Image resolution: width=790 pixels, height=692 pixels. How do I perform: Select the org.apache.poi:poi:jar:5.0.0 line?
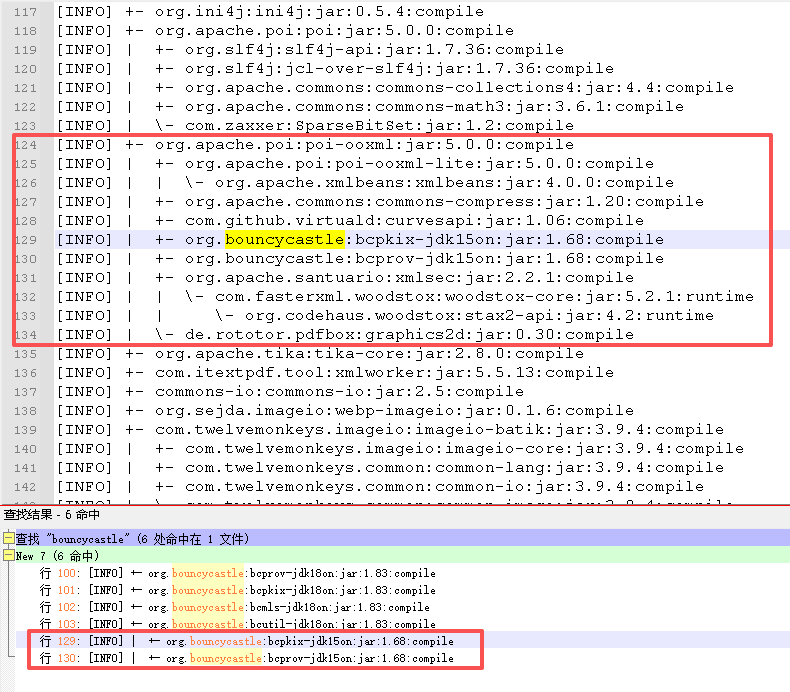pyautogui.click(x=285, y=30)
